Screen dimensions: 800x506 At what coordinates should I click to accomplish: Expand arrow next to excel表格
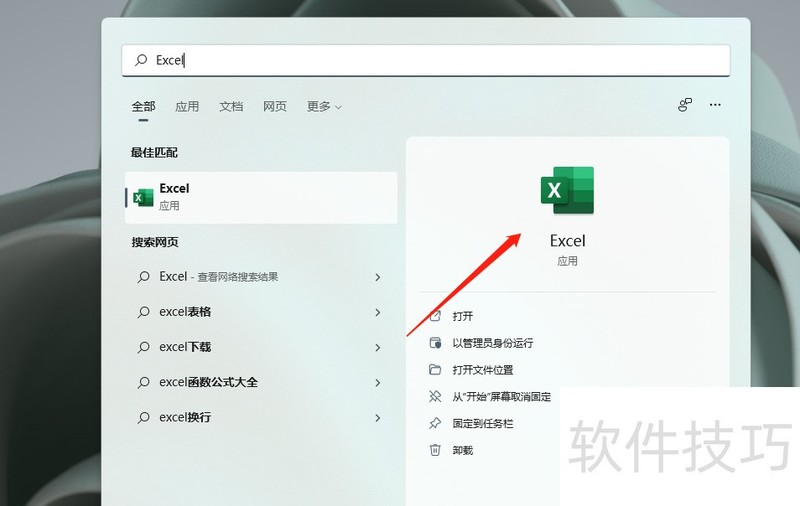(x=378, y=312)
